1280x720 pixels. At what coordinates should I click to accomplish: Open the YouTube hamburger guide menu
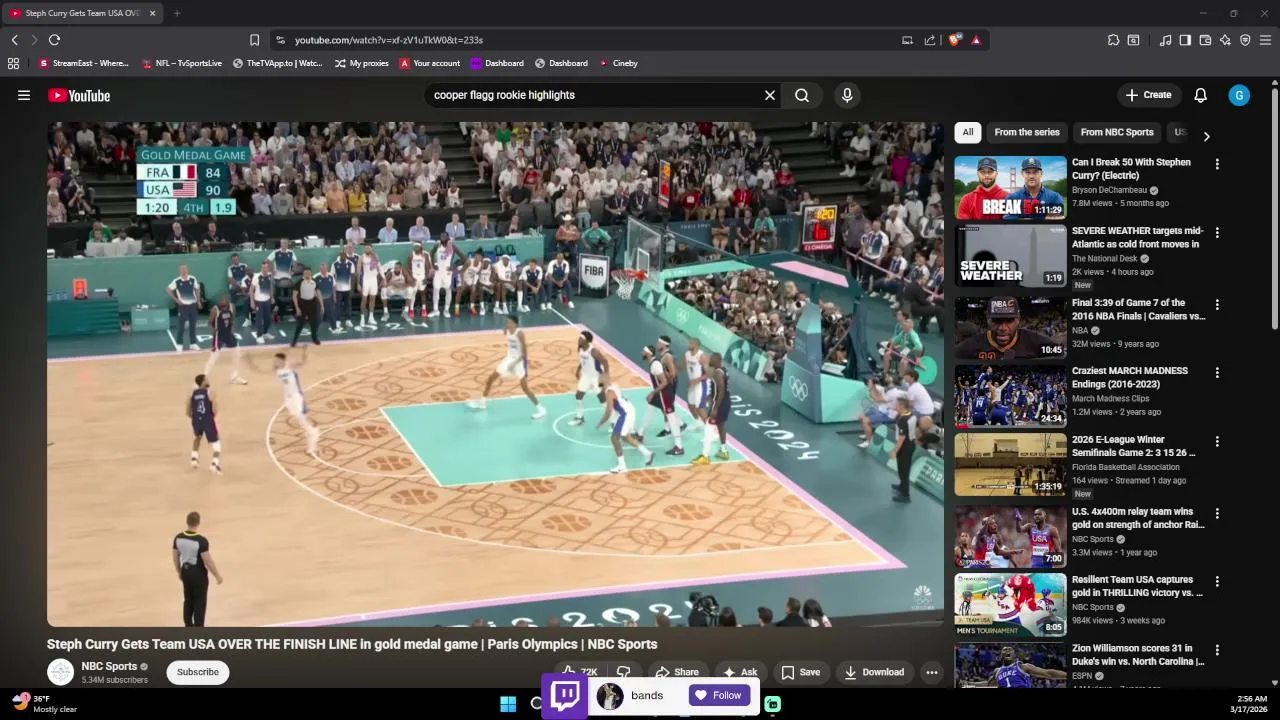(x=24, y=95)
